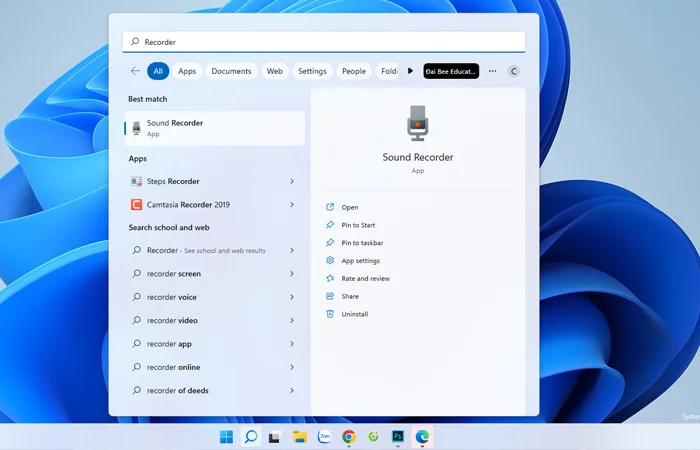Click the search magnifier in the search box
The height and width of the screenshot is (450, 700).
(x=135, y=42)
